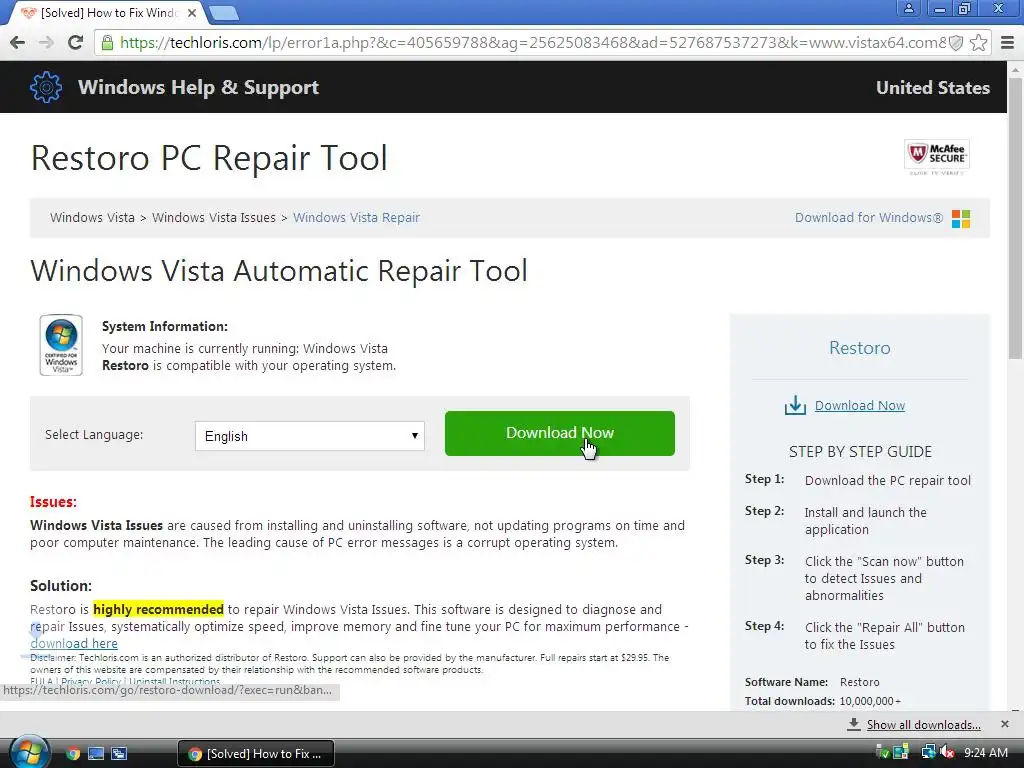This screenshot has height=768, width=1024.
Task: Click the red 'Issues:' heading
Action: click(x=53, y=502)
